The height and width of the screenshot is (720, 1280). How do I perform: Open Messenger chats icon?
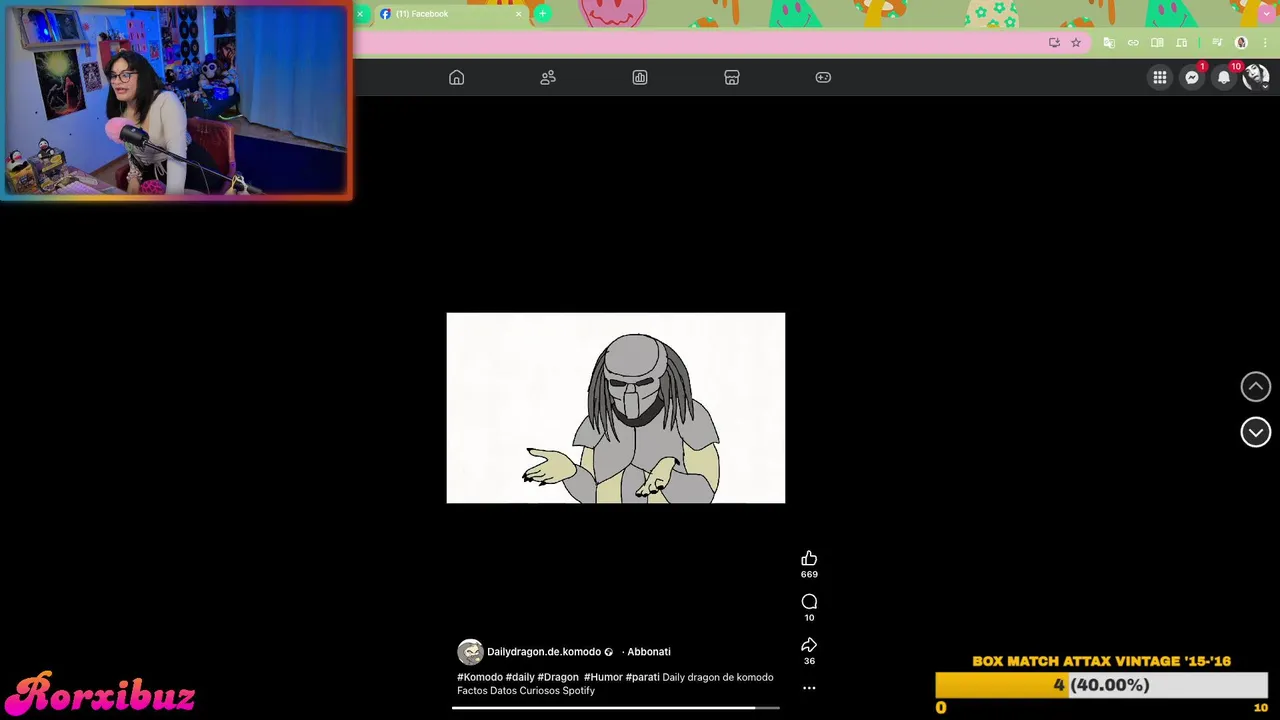tap(1192, 77)
